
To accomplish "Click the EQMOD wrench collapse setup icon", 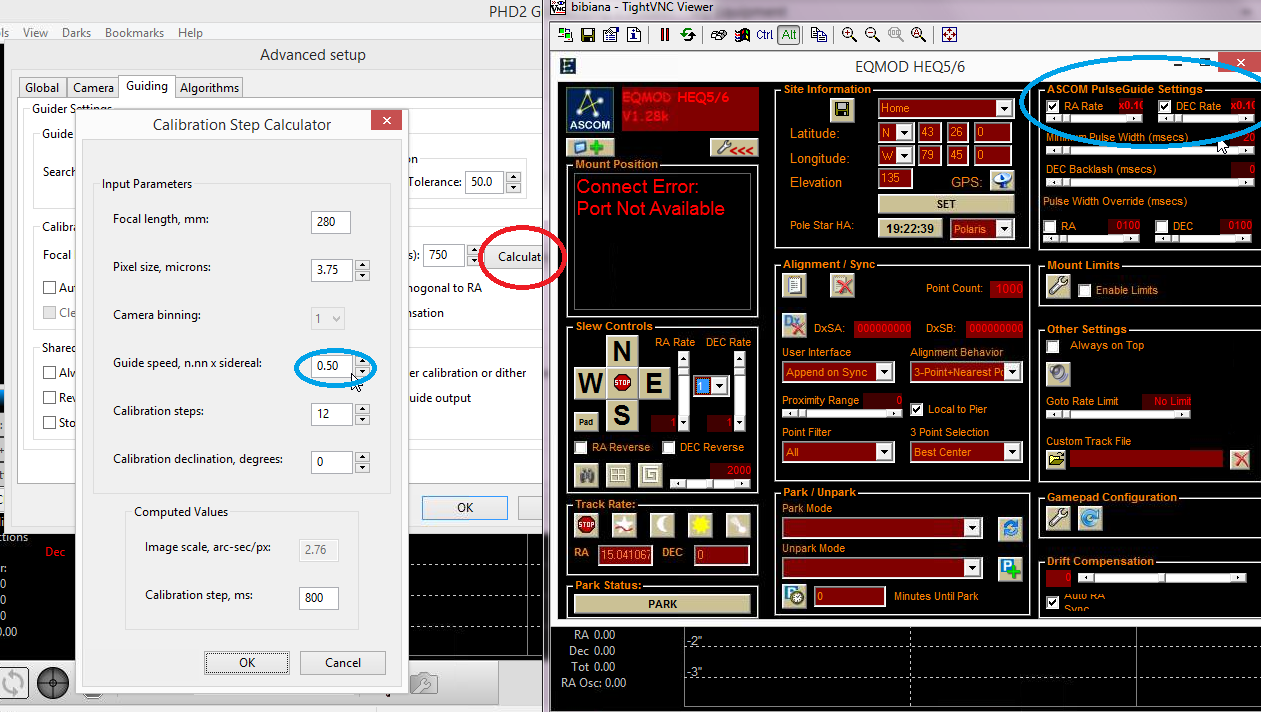I will (734, 148).
